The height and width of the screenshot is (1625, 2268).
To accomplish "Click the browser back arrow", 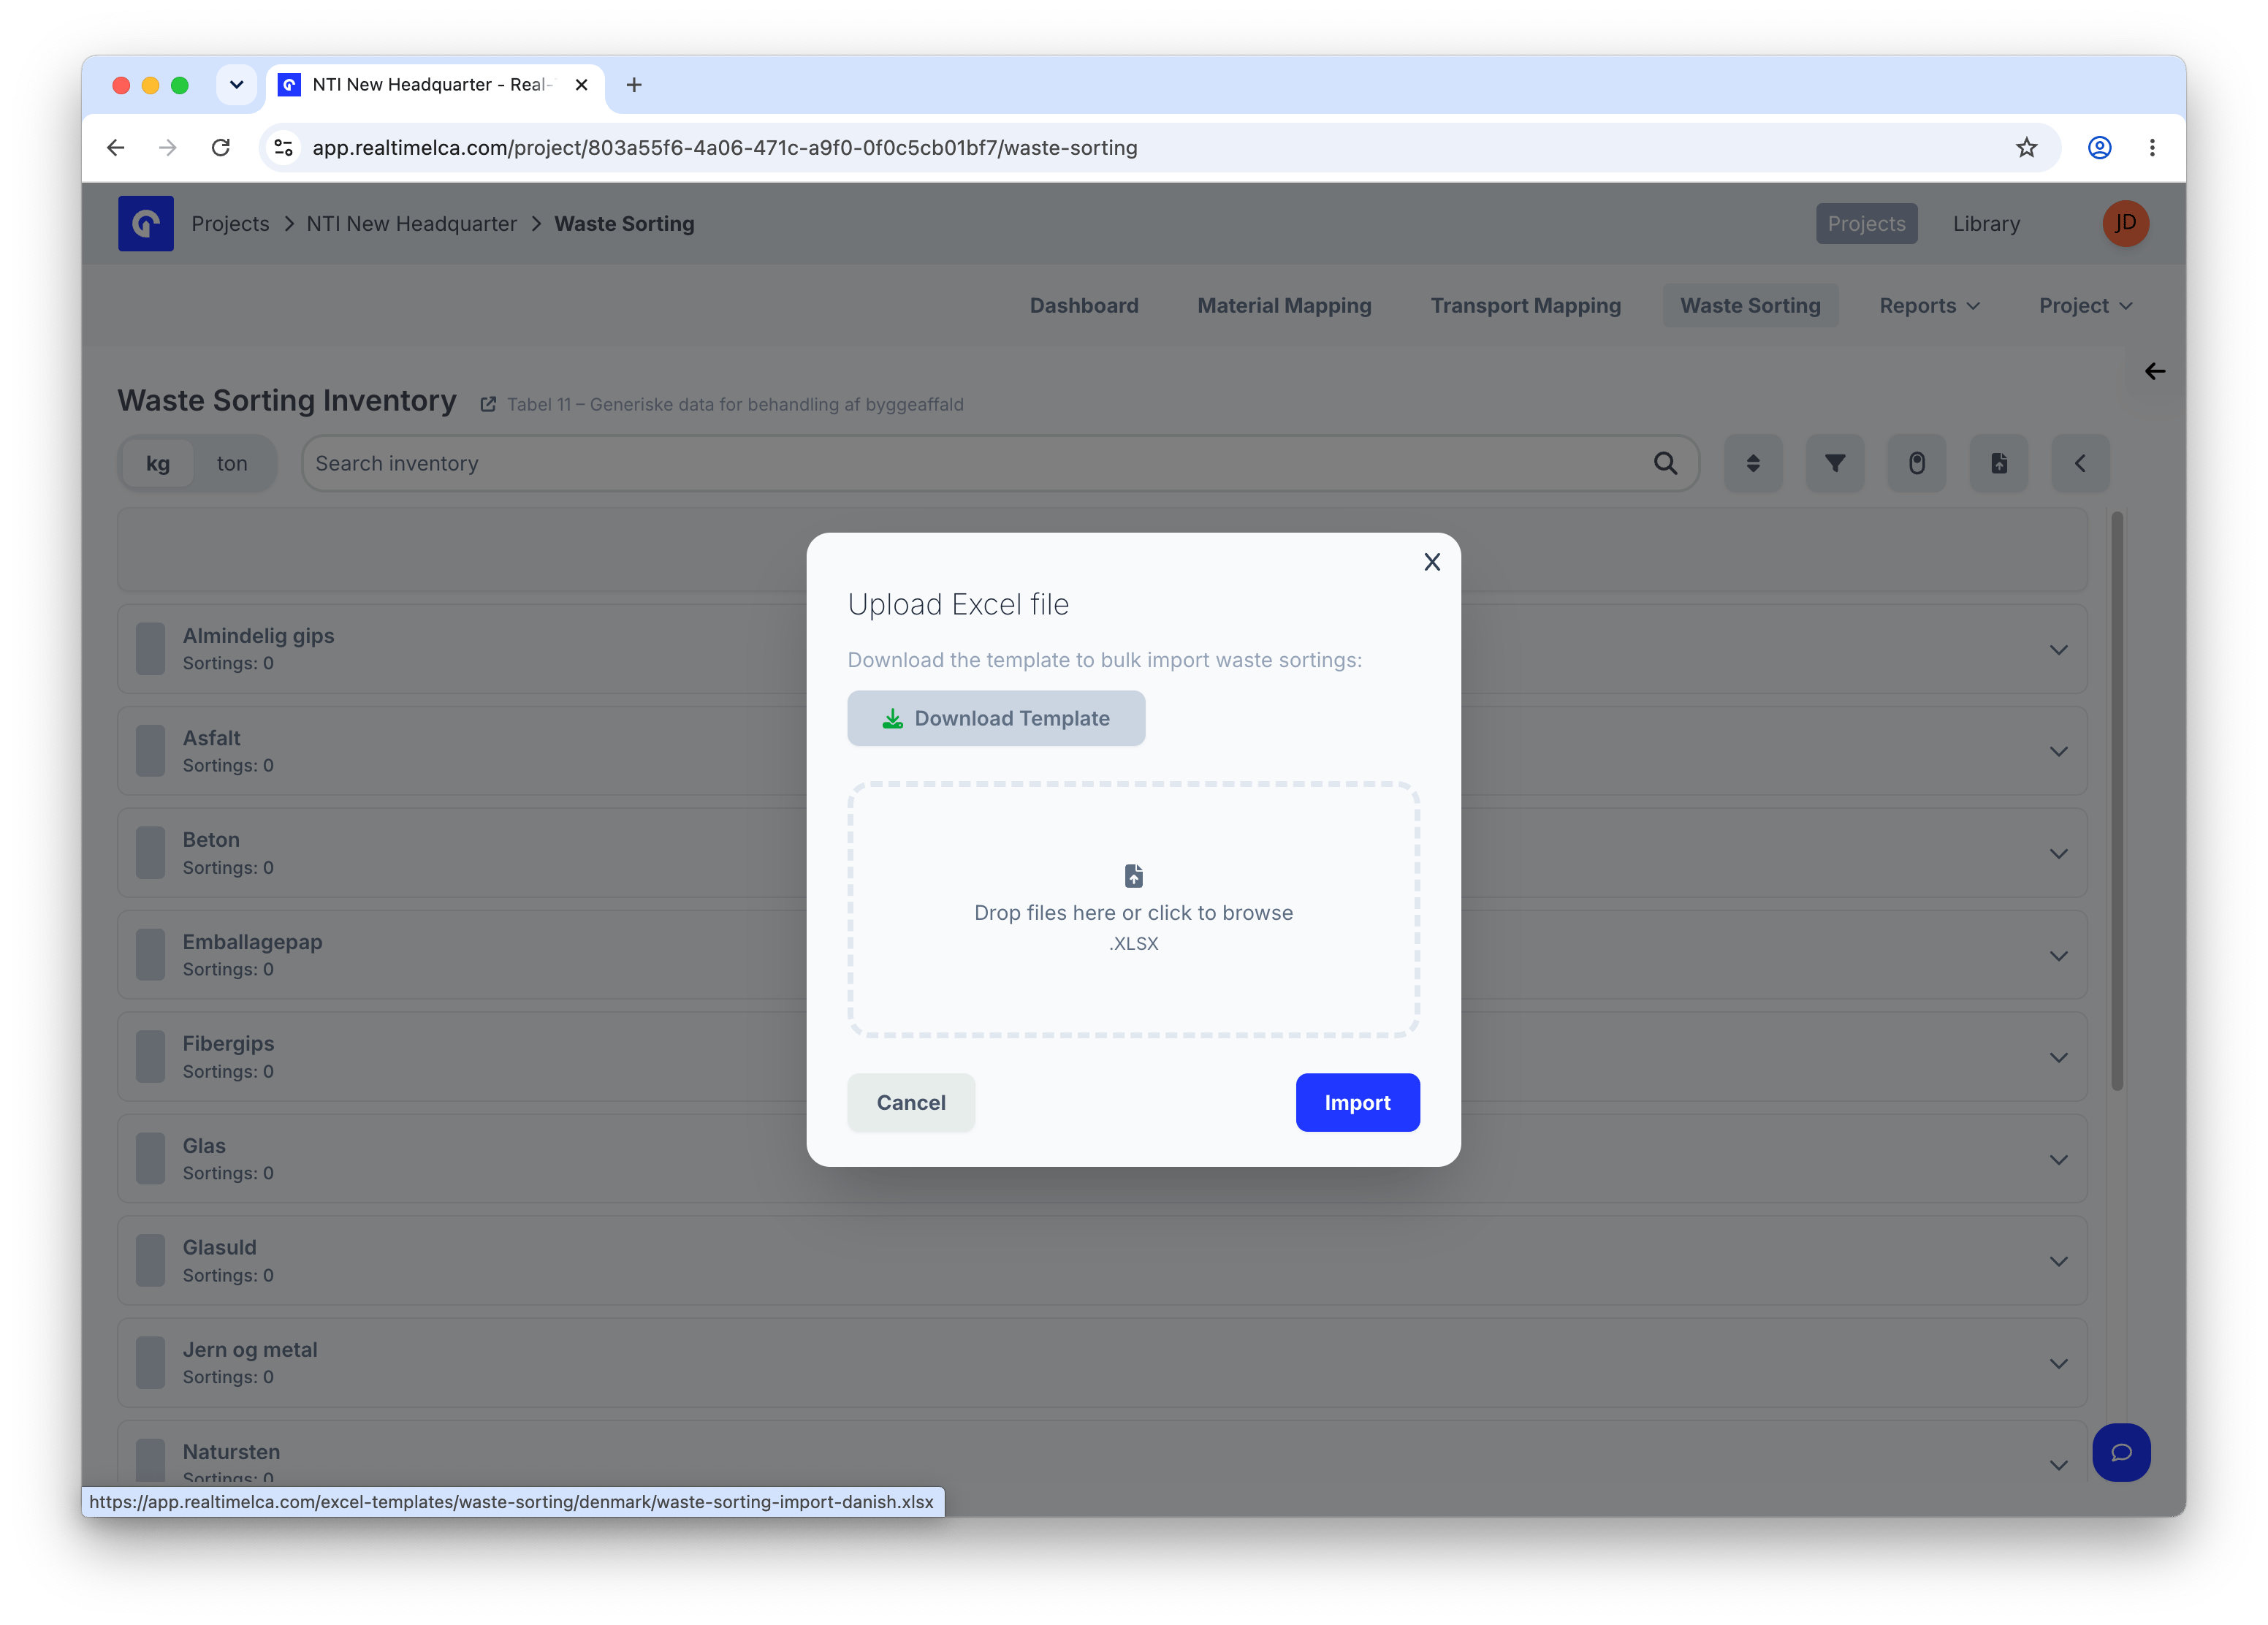I will pyautogui.click(x=116, y=148).
